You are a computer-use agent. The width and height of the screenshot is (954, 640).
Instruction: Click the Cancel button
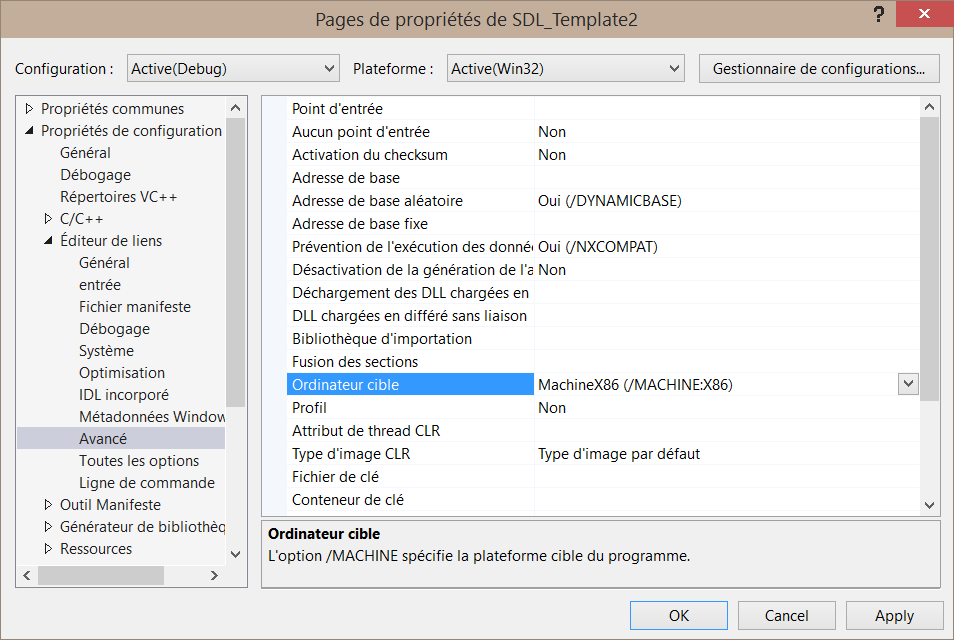click(x=786, y=615)
